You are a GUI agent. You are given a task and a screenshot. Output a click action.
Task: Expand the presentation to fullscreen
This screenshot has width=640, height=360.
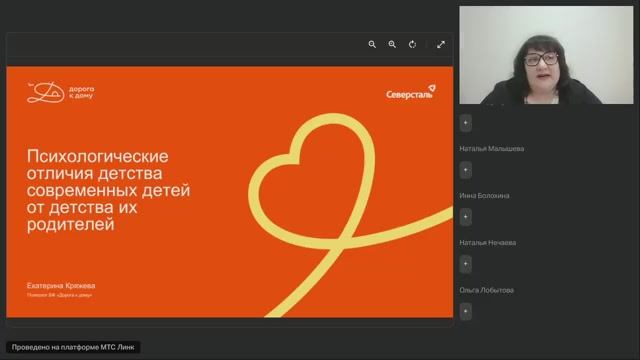(x=441, y=44)
